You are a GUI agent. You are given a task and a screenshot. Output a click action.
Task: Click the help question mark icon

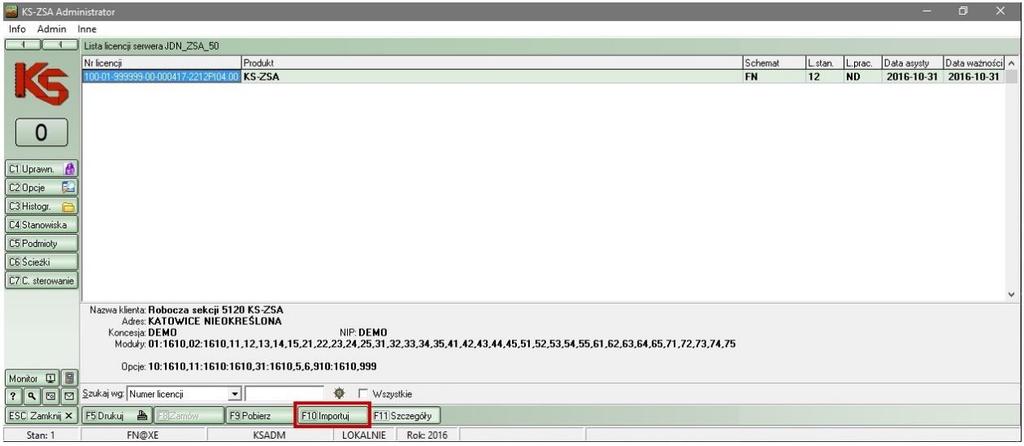(x=12, y=396)
